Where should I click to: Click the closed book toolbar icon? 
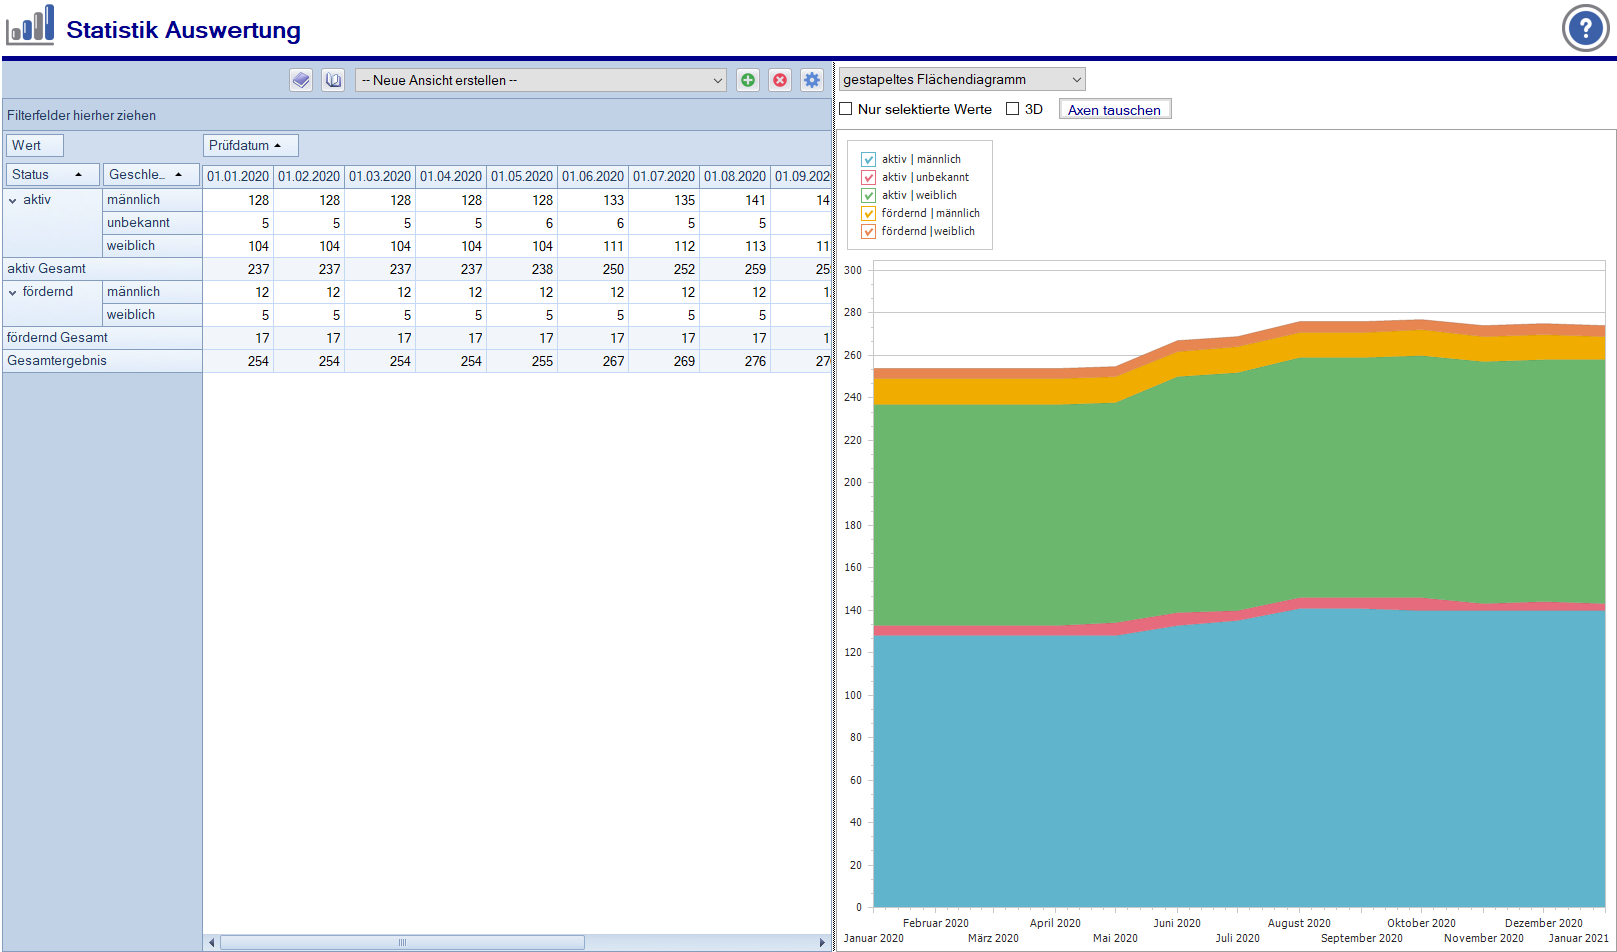coord(301,80)
